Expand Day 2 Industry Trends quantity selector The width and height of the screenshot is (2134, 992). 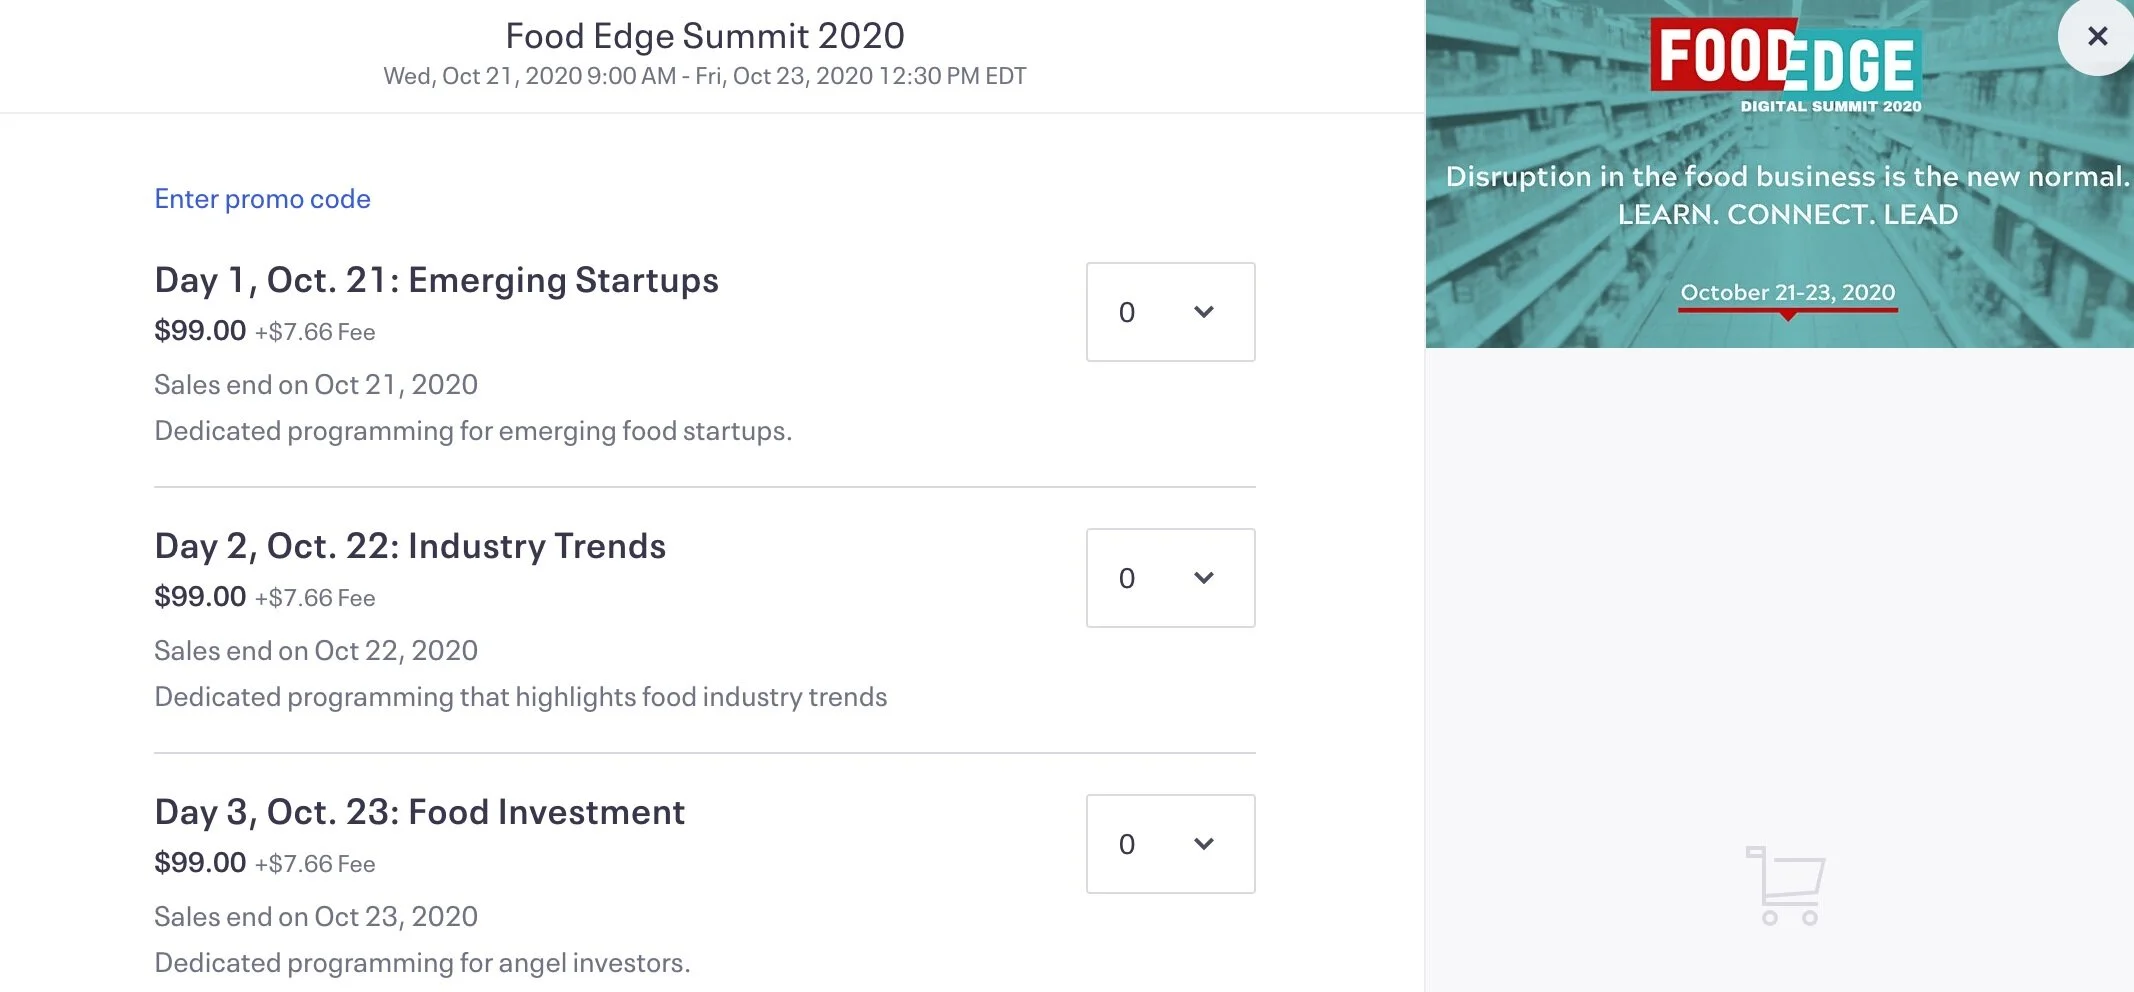pyautogui.click(x=1170, y=578)
